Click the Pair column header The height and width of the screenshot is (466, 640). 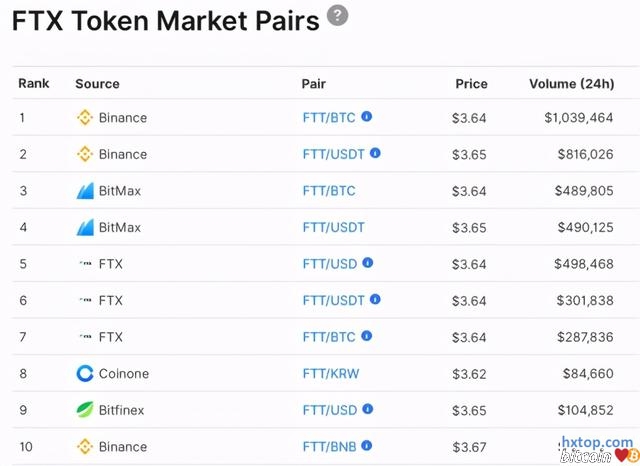(x=314, y=84)
